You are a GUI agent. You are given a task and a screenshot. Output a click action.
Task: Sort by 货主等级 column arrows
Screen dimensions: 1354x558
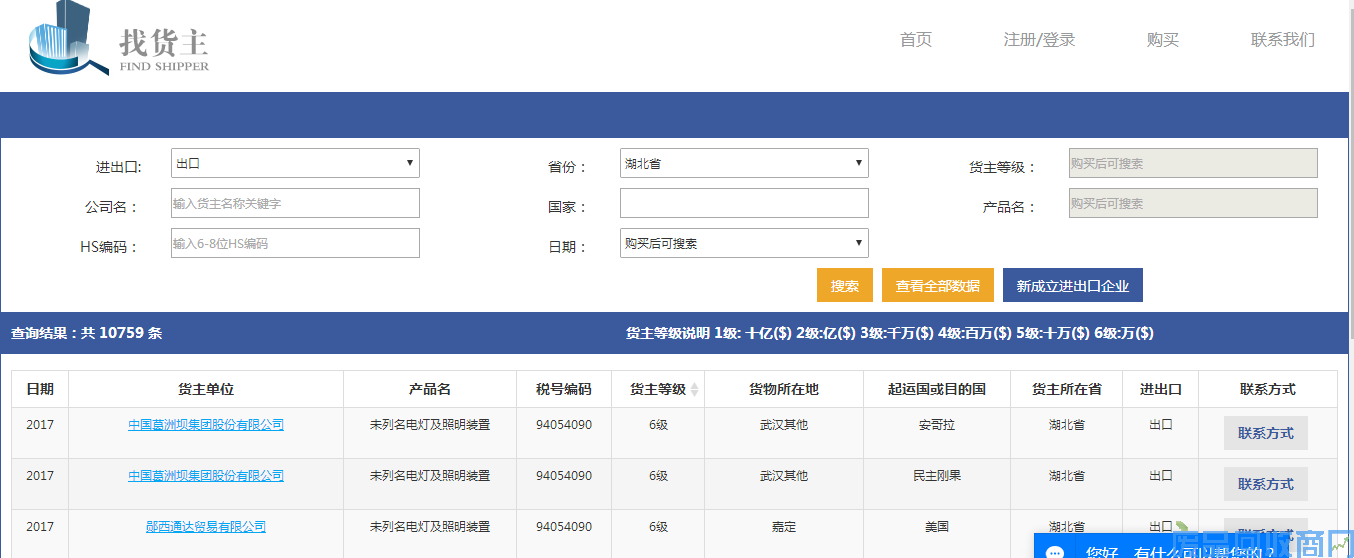click(695, 389)
